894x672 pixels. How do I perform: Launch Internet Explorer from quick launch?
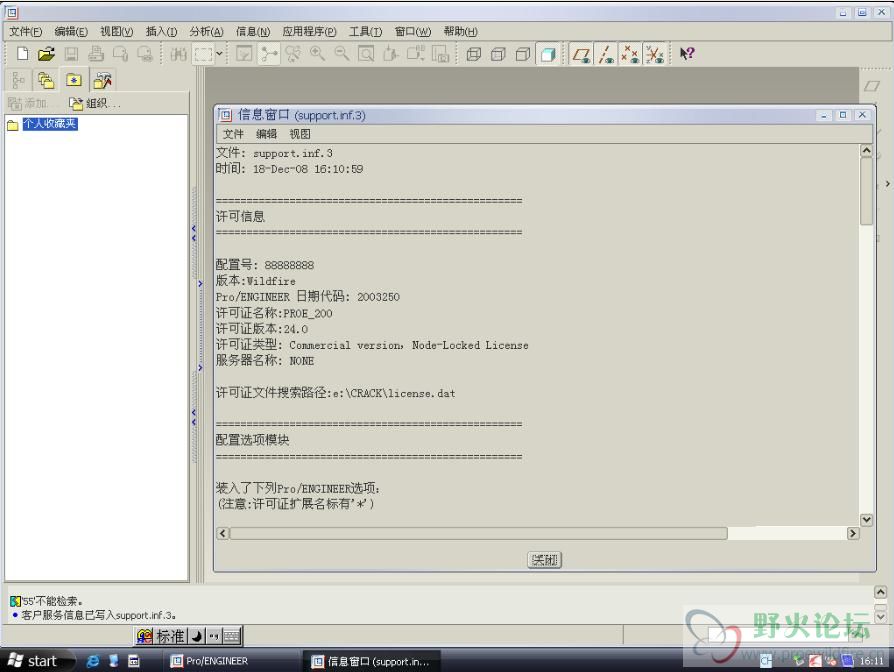92,661
